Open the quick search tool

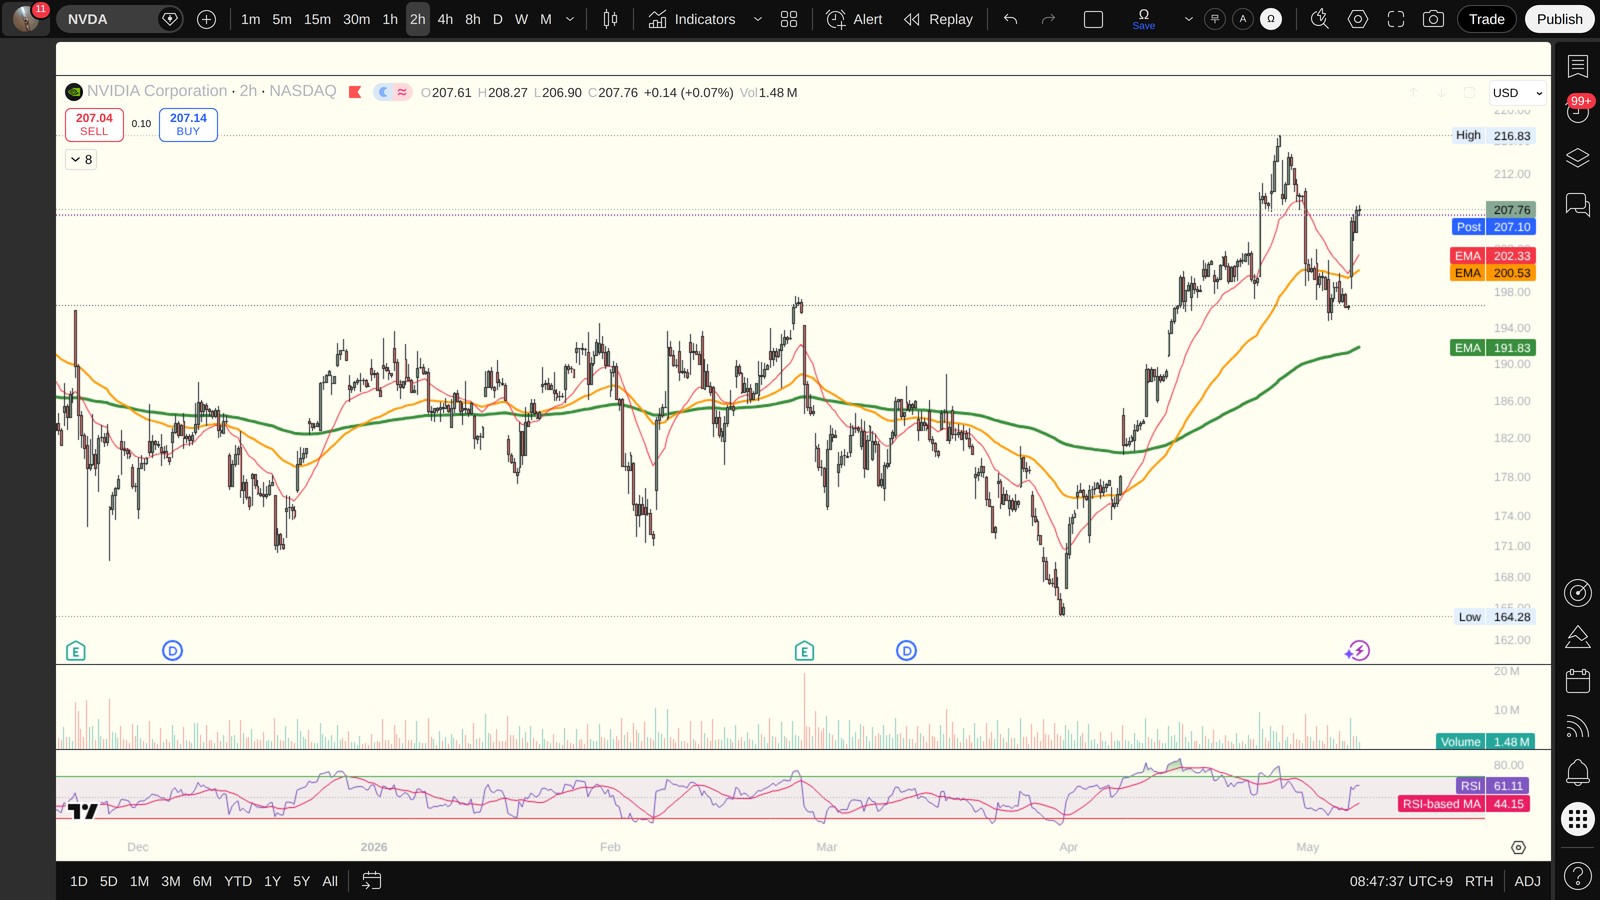[1319, 19]
